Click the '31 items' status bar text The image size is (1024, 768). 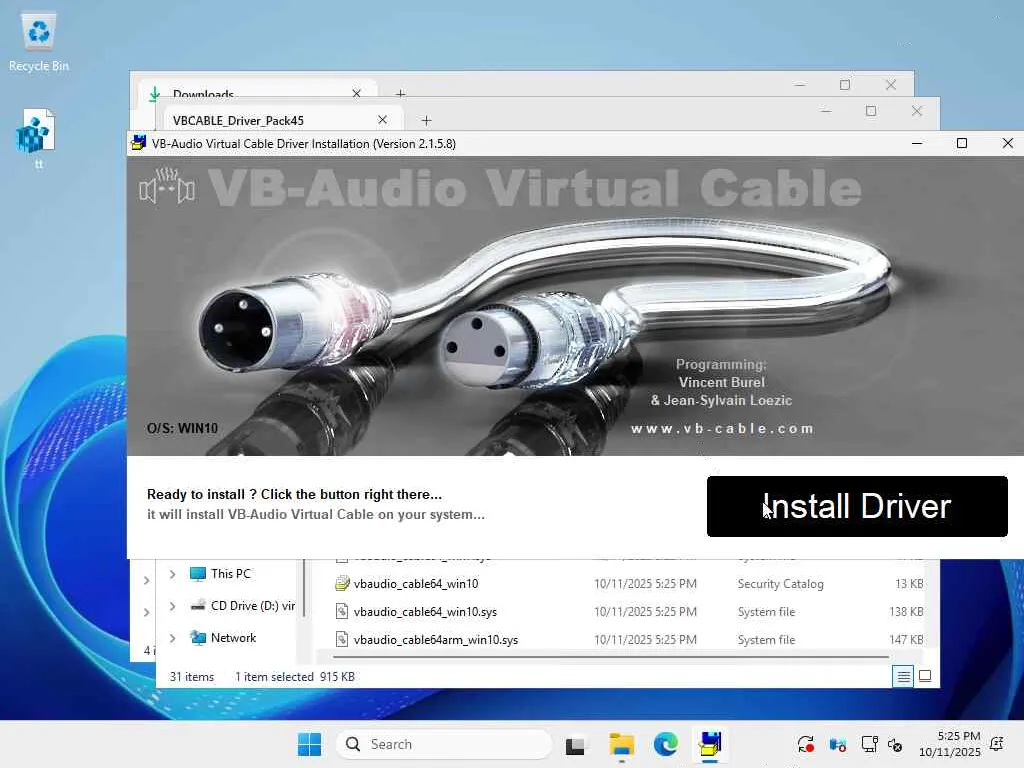tap(191, 677)
